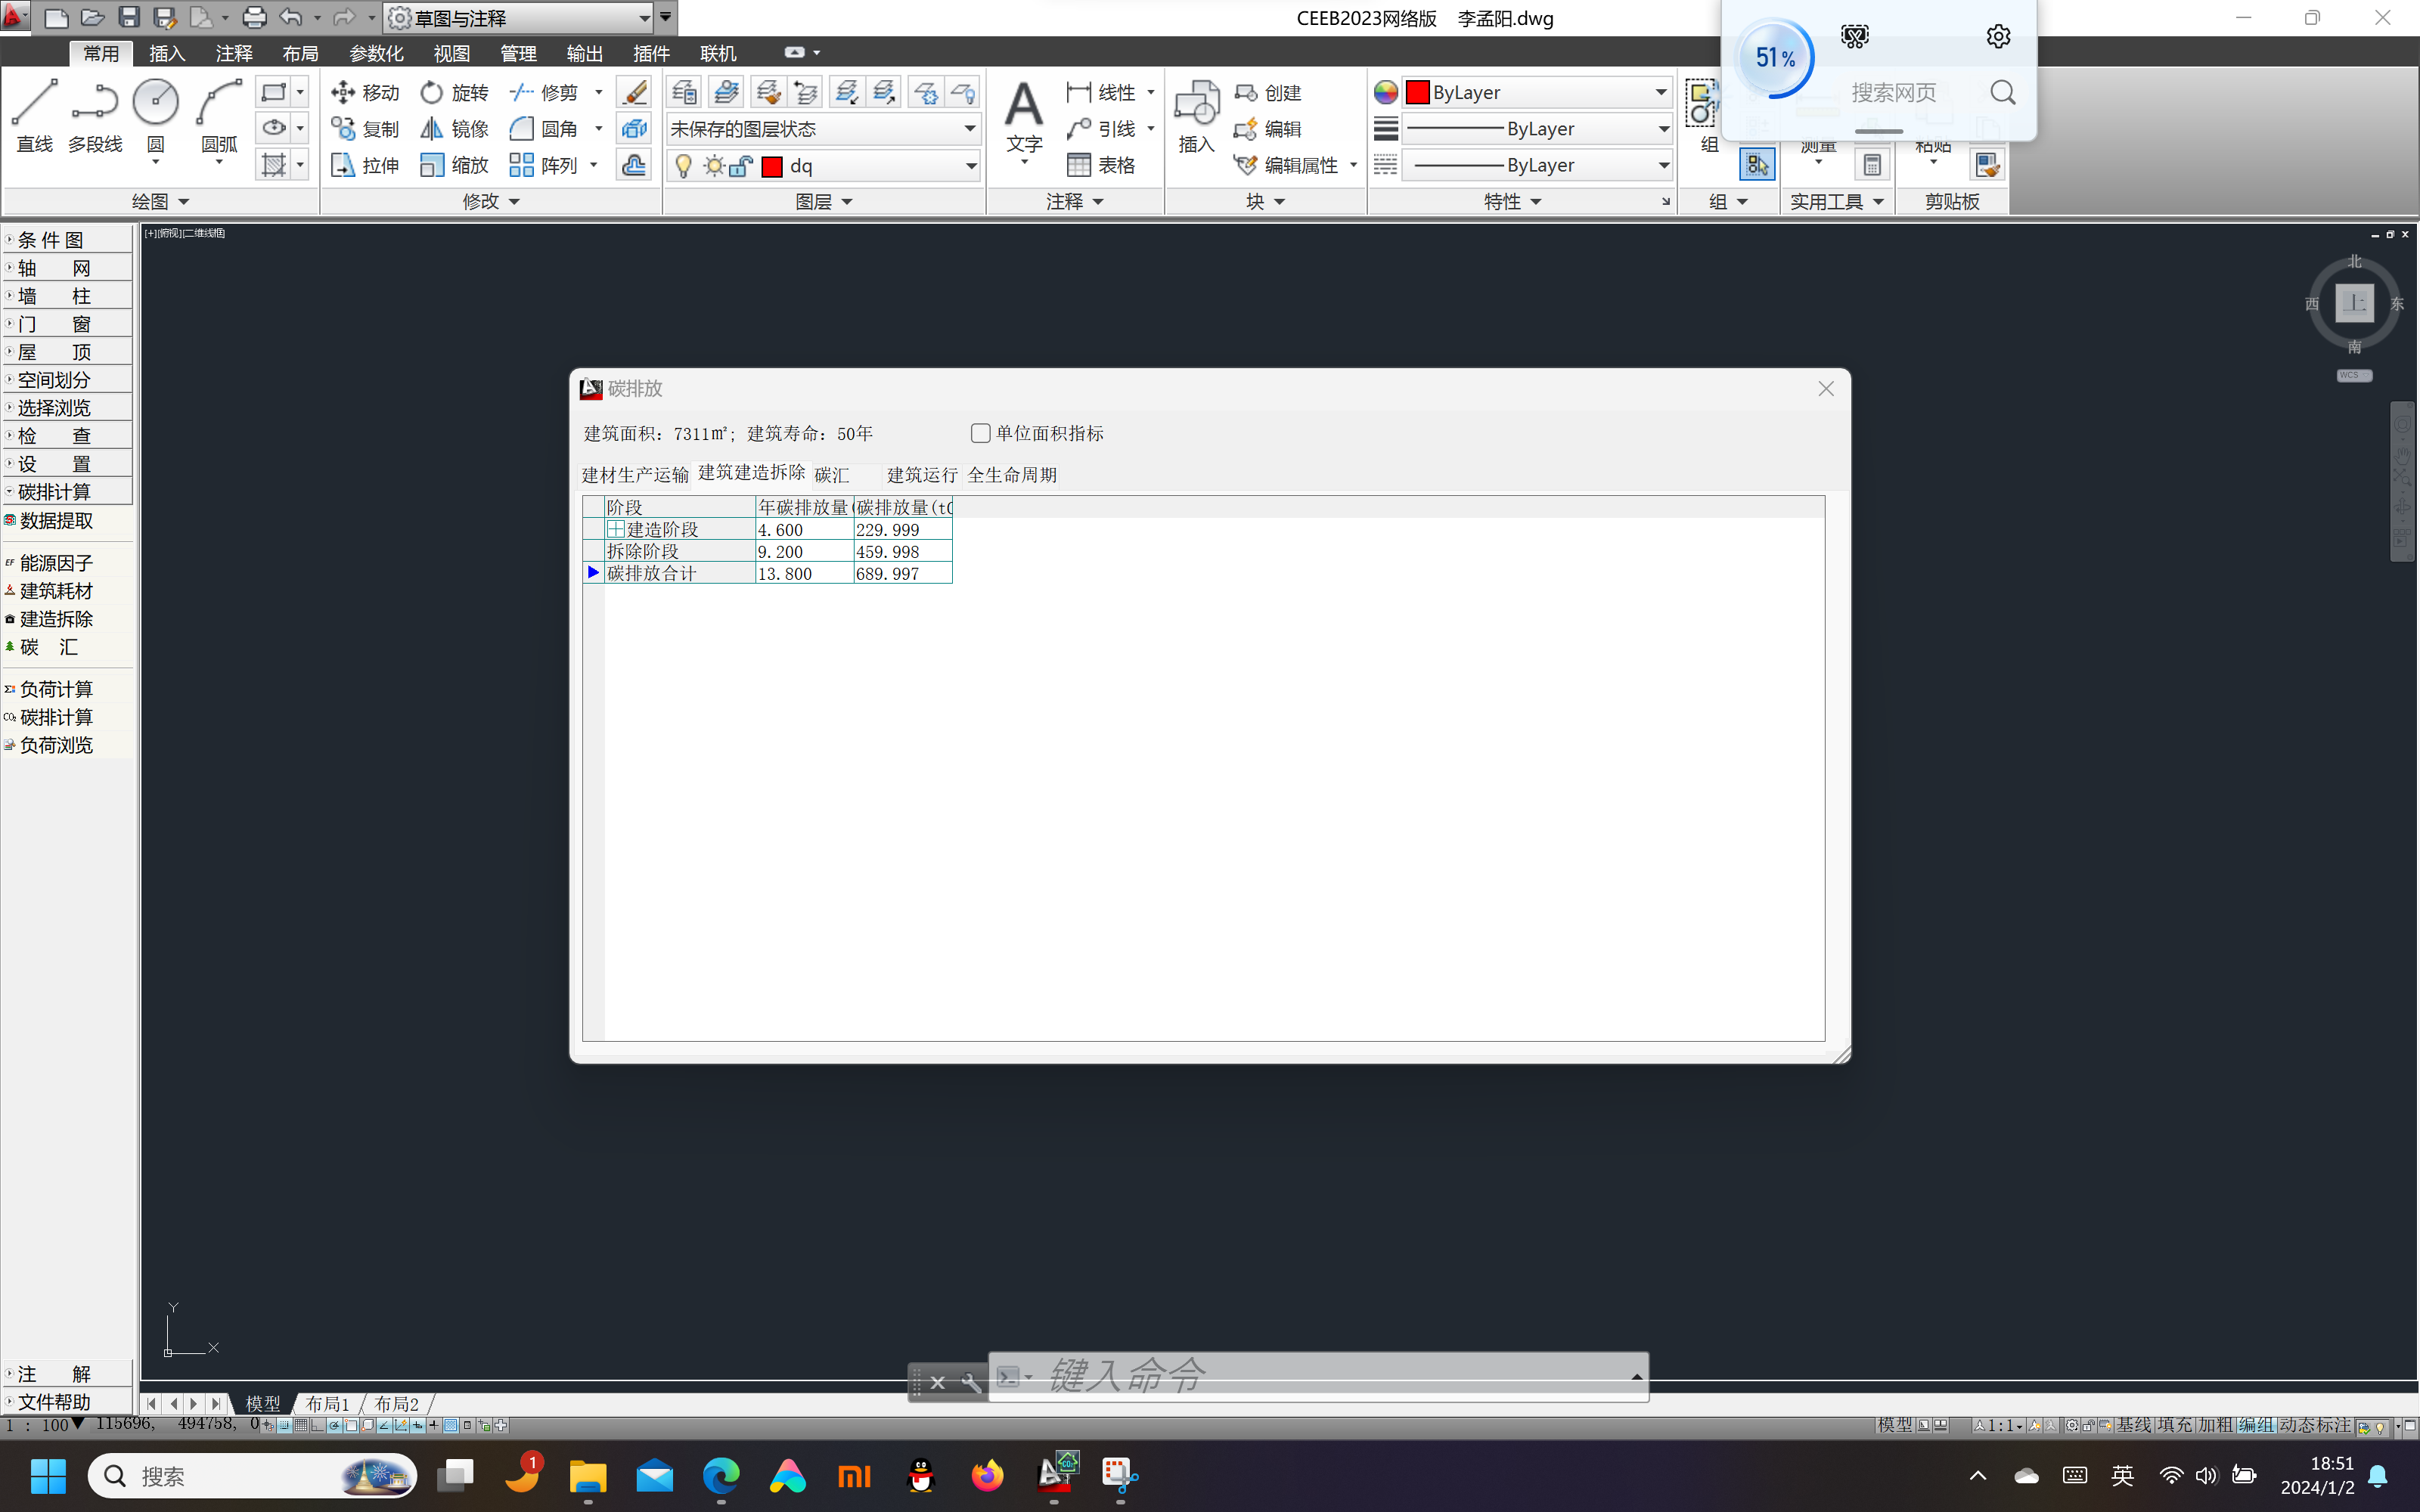Switch to the 全生命周期 tab
This screenshot has height=1512, width=2420.
coord(1012,475)
